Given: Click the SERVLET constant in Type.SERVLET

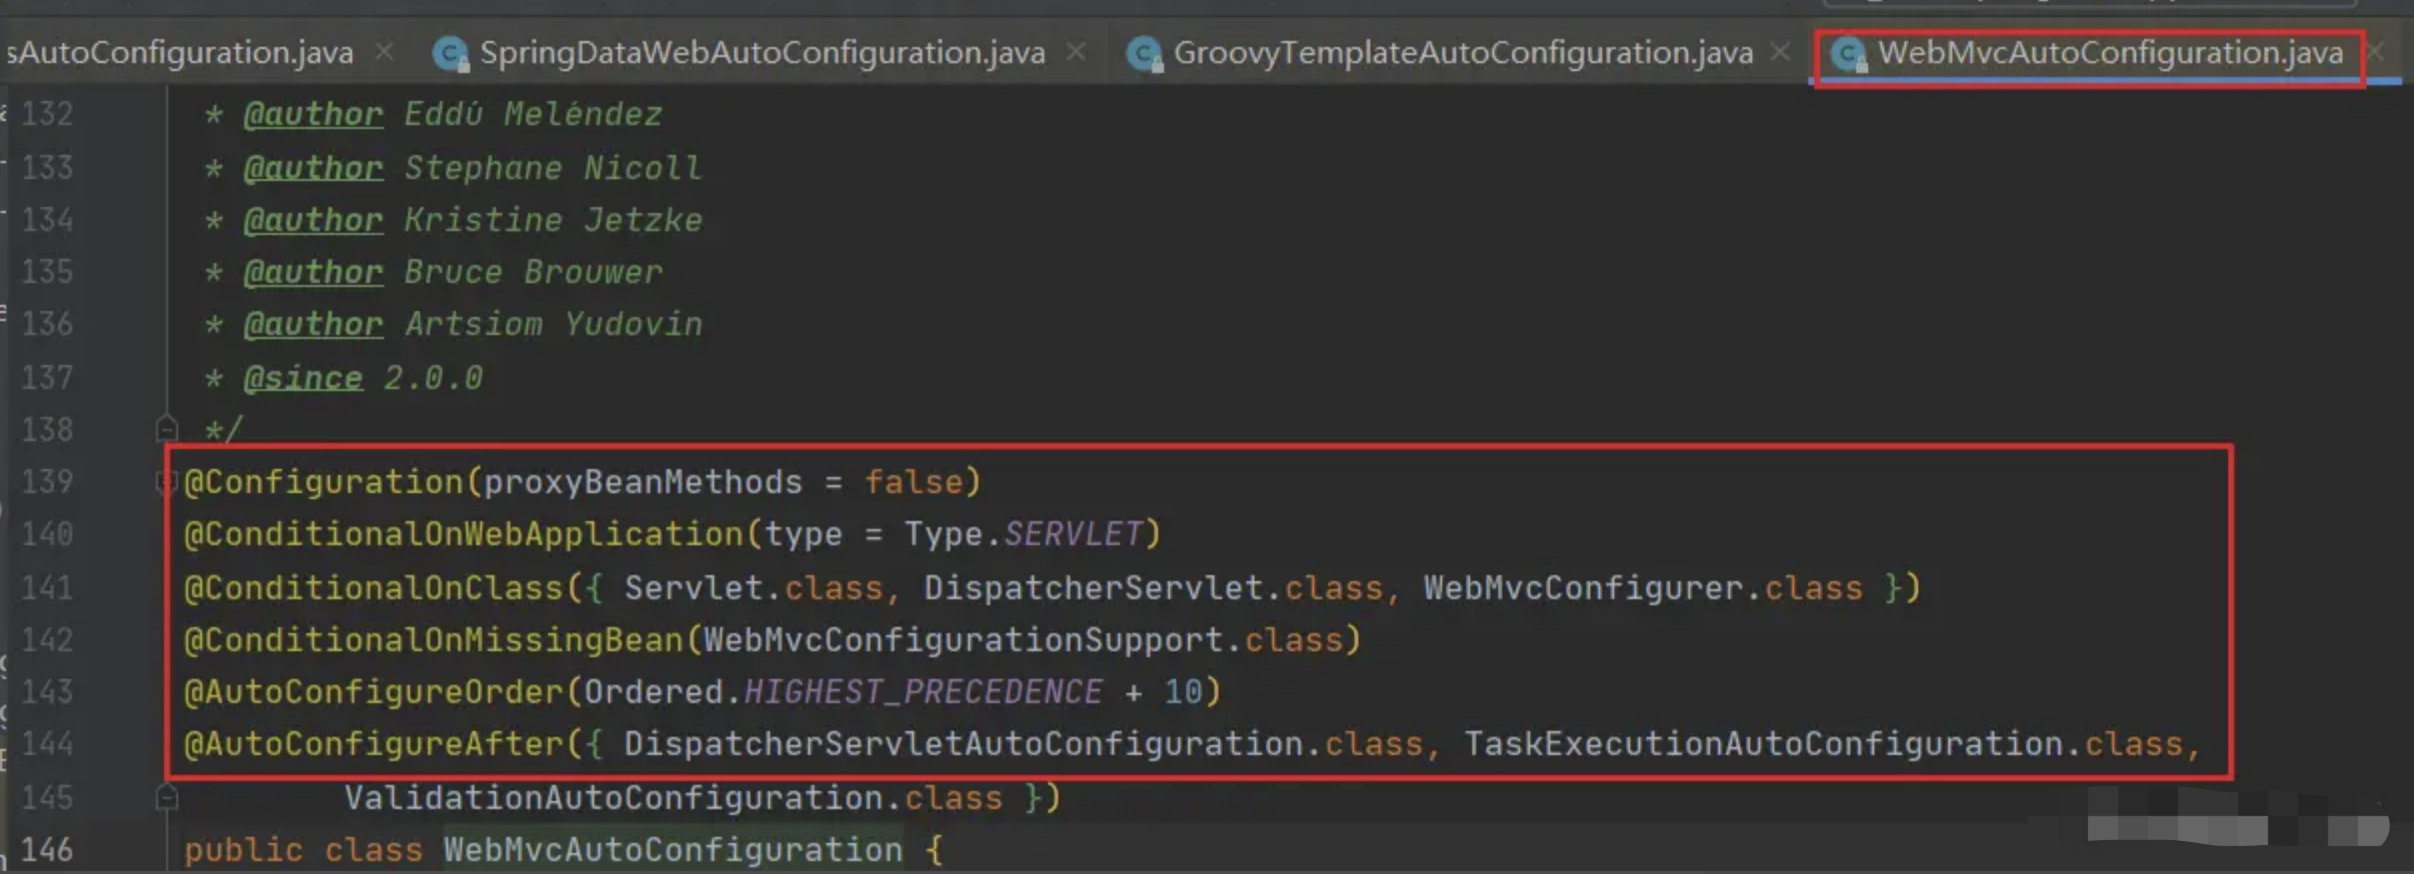Looking at the screenshot, I should pos(1073,534).
